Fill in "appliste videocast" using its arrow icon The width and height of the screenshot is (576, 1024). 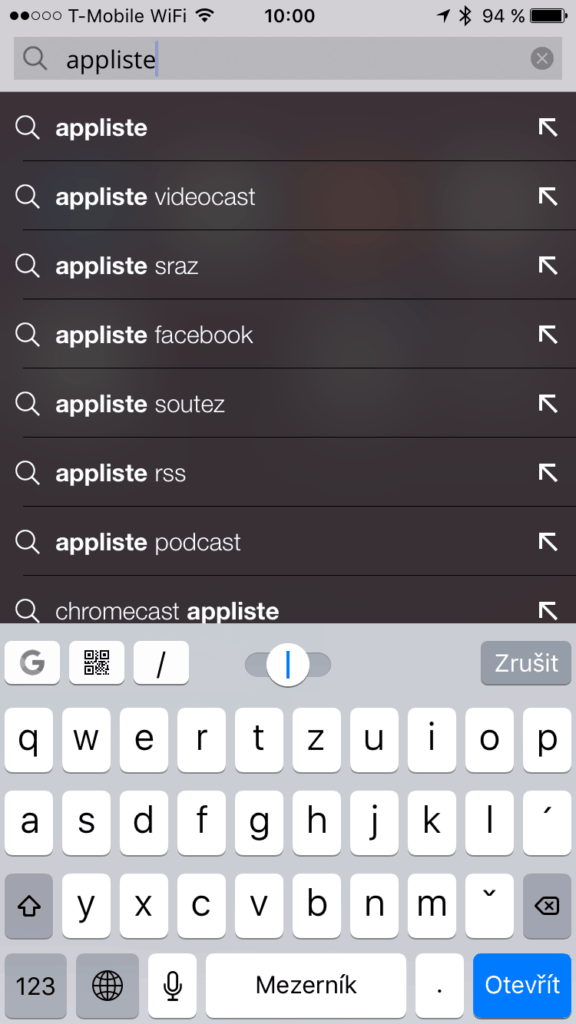pyautogui.click(x=548, y=197)
